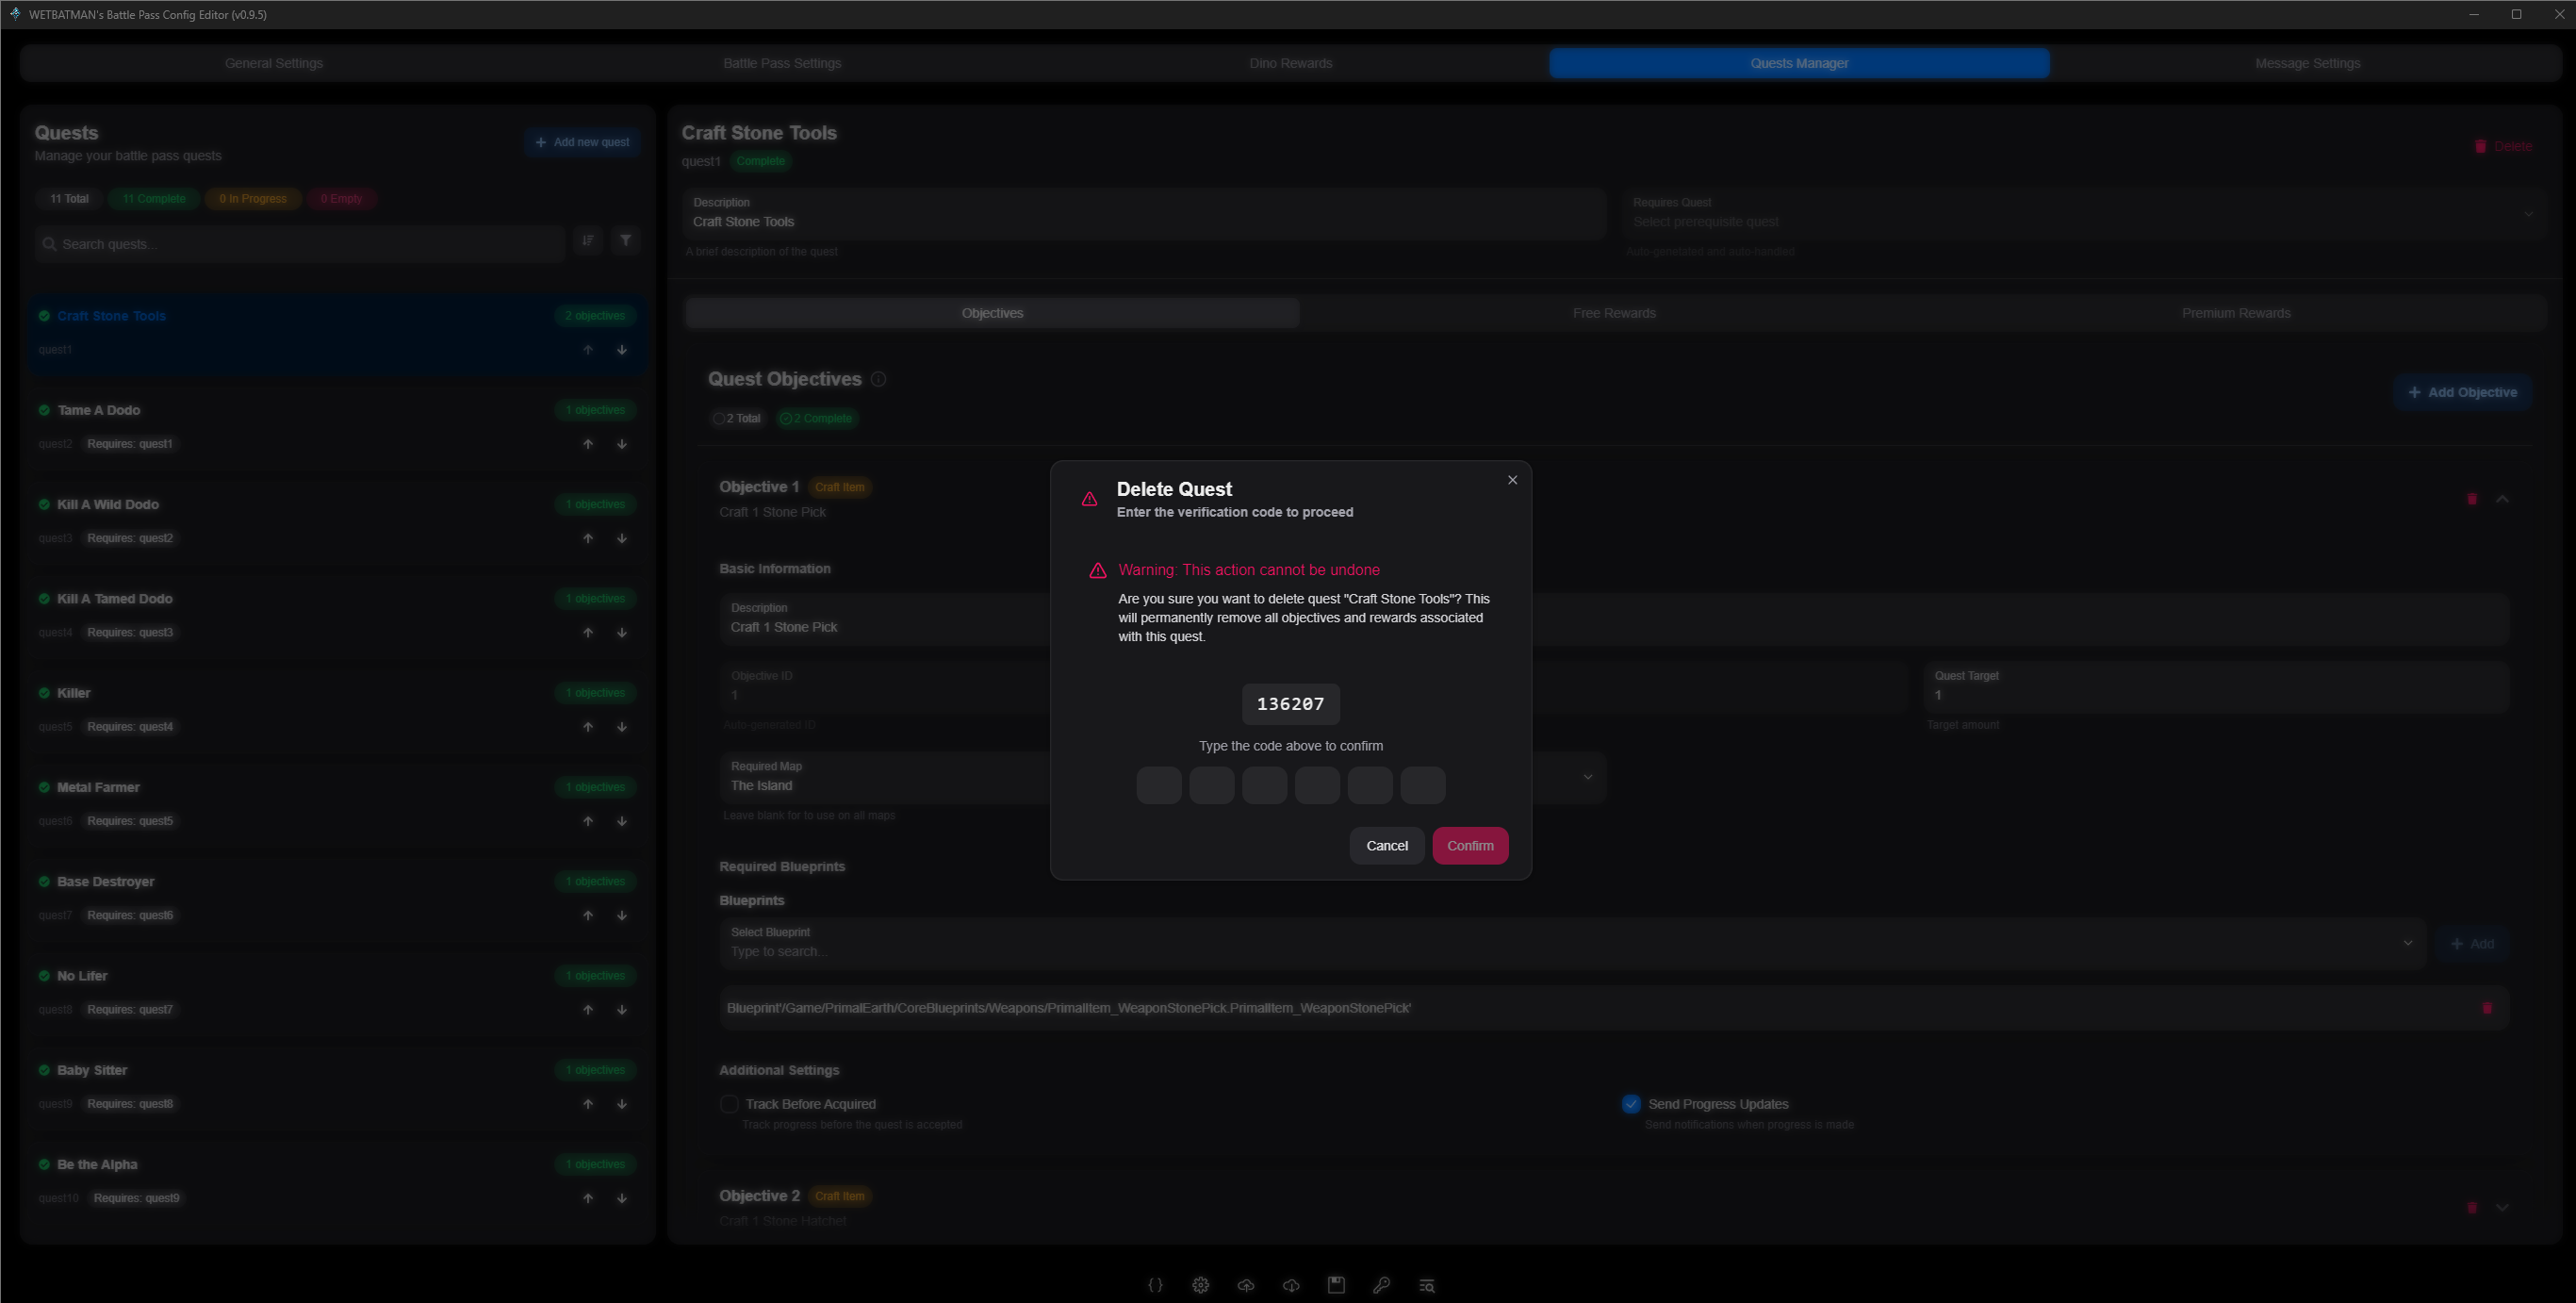This screenshot has height=1303, width=2576.
Task: Move Be the Alpha quest up
Action: tap(588, 1198)
